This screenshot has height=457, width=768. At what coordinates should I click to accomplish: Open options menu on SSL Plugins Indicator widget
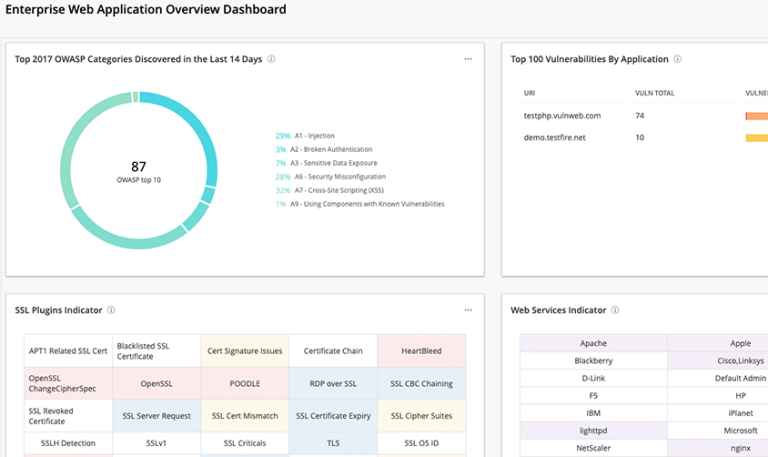pos(468,310)
